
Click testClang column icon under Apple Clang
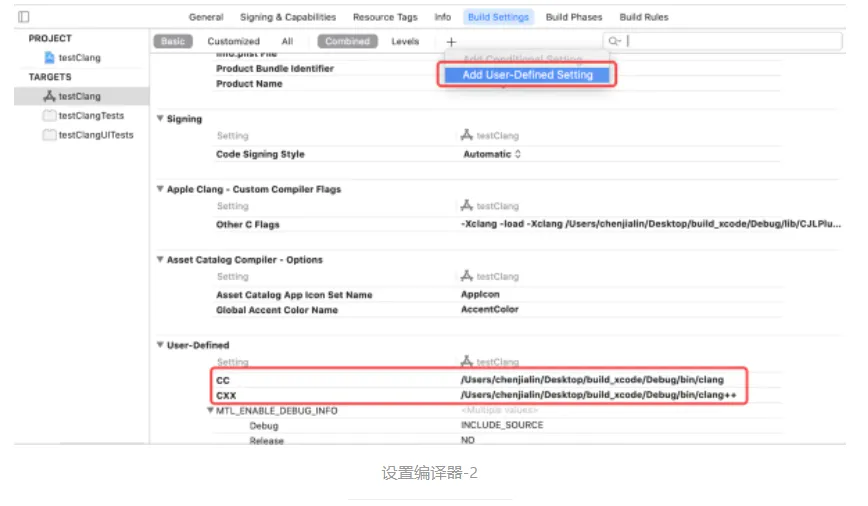467,205
